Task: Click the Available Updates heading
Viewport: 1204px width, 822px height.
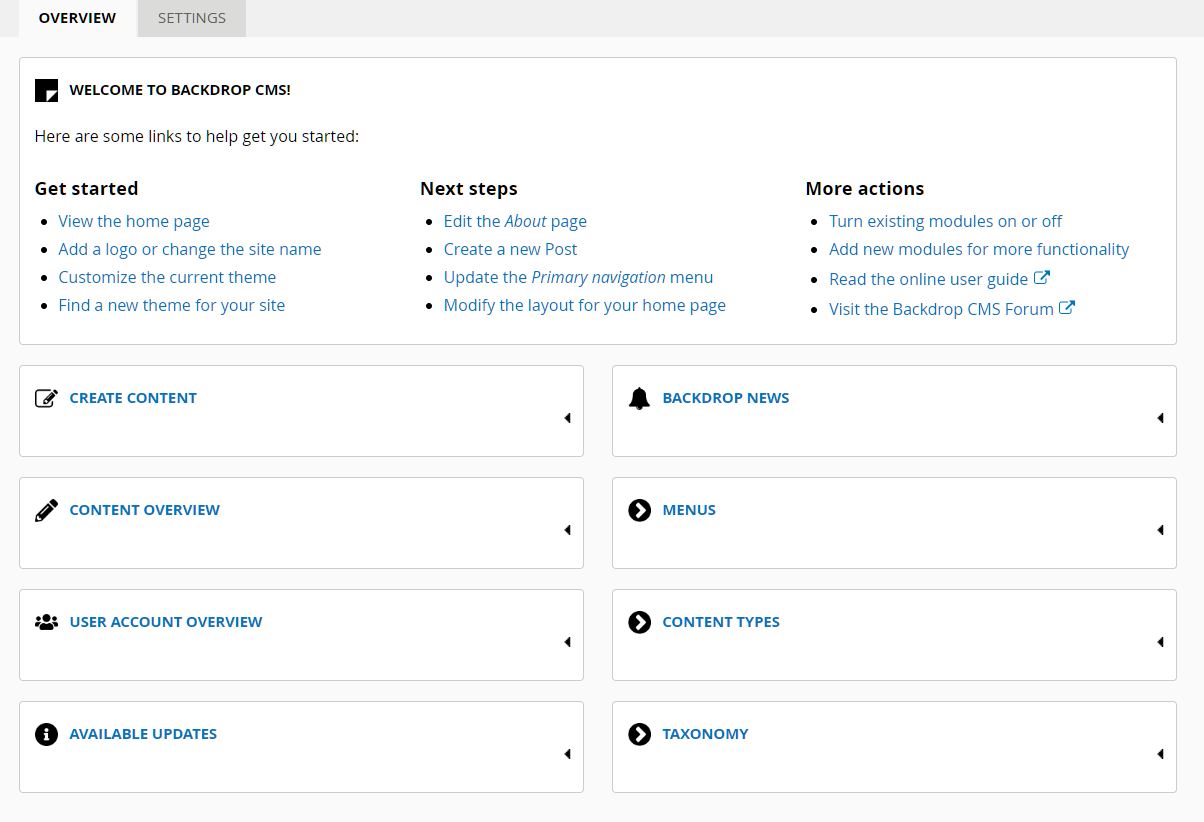Action: (143, 734)
